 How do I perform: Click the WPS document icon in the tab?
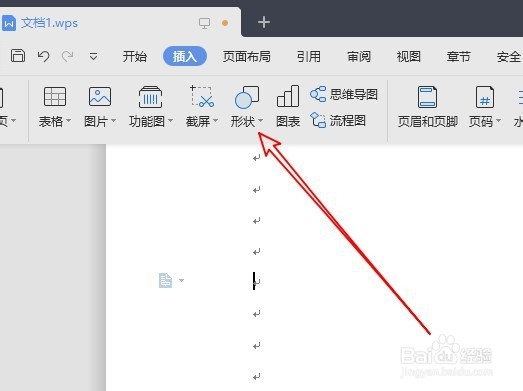point(8,23)
